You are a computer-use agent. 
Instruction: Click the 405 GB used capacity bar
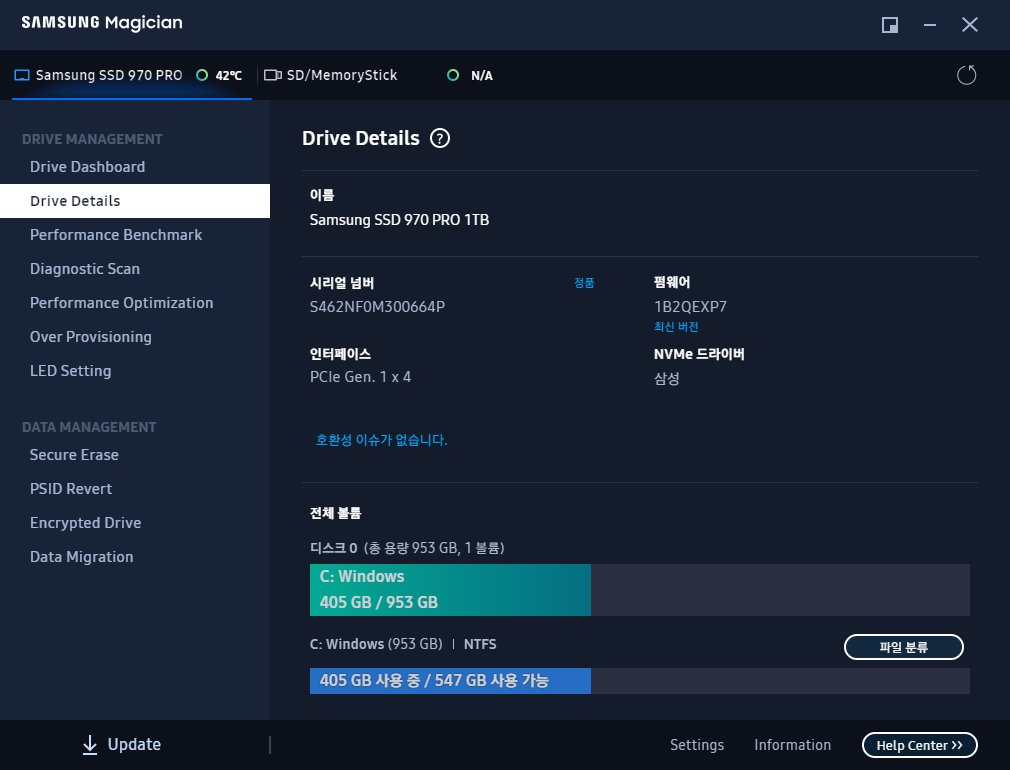[450, 680]
